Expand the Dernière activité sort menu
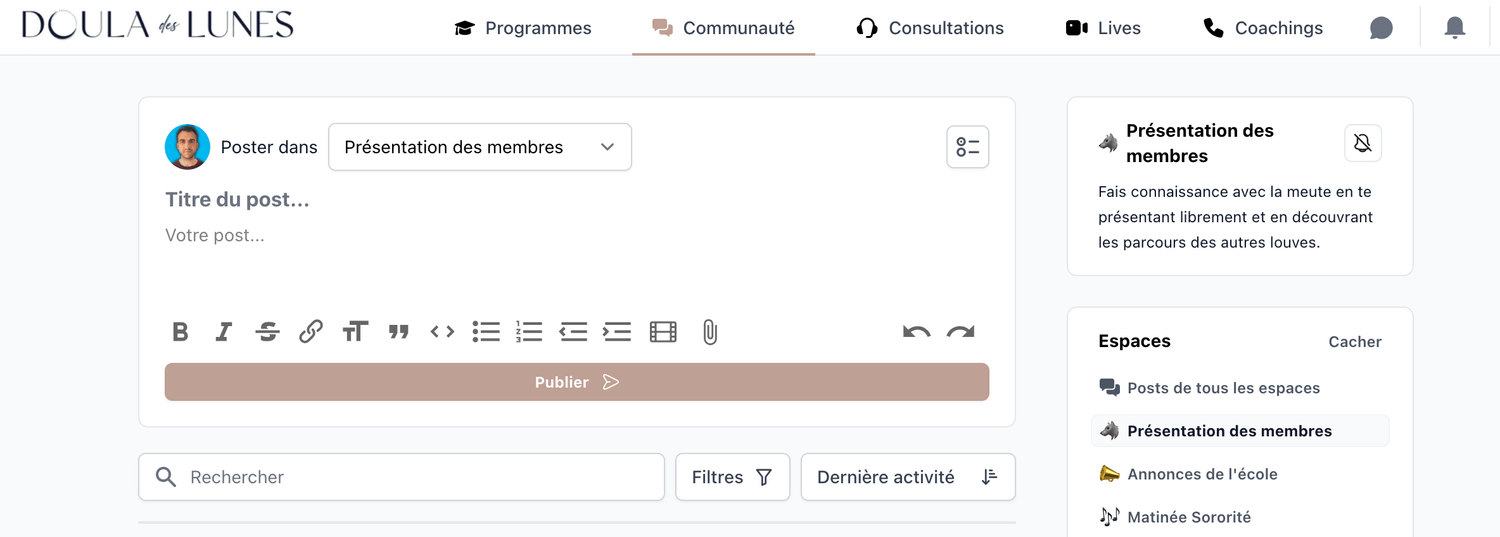1500x537 pixels. click(907, 477)
